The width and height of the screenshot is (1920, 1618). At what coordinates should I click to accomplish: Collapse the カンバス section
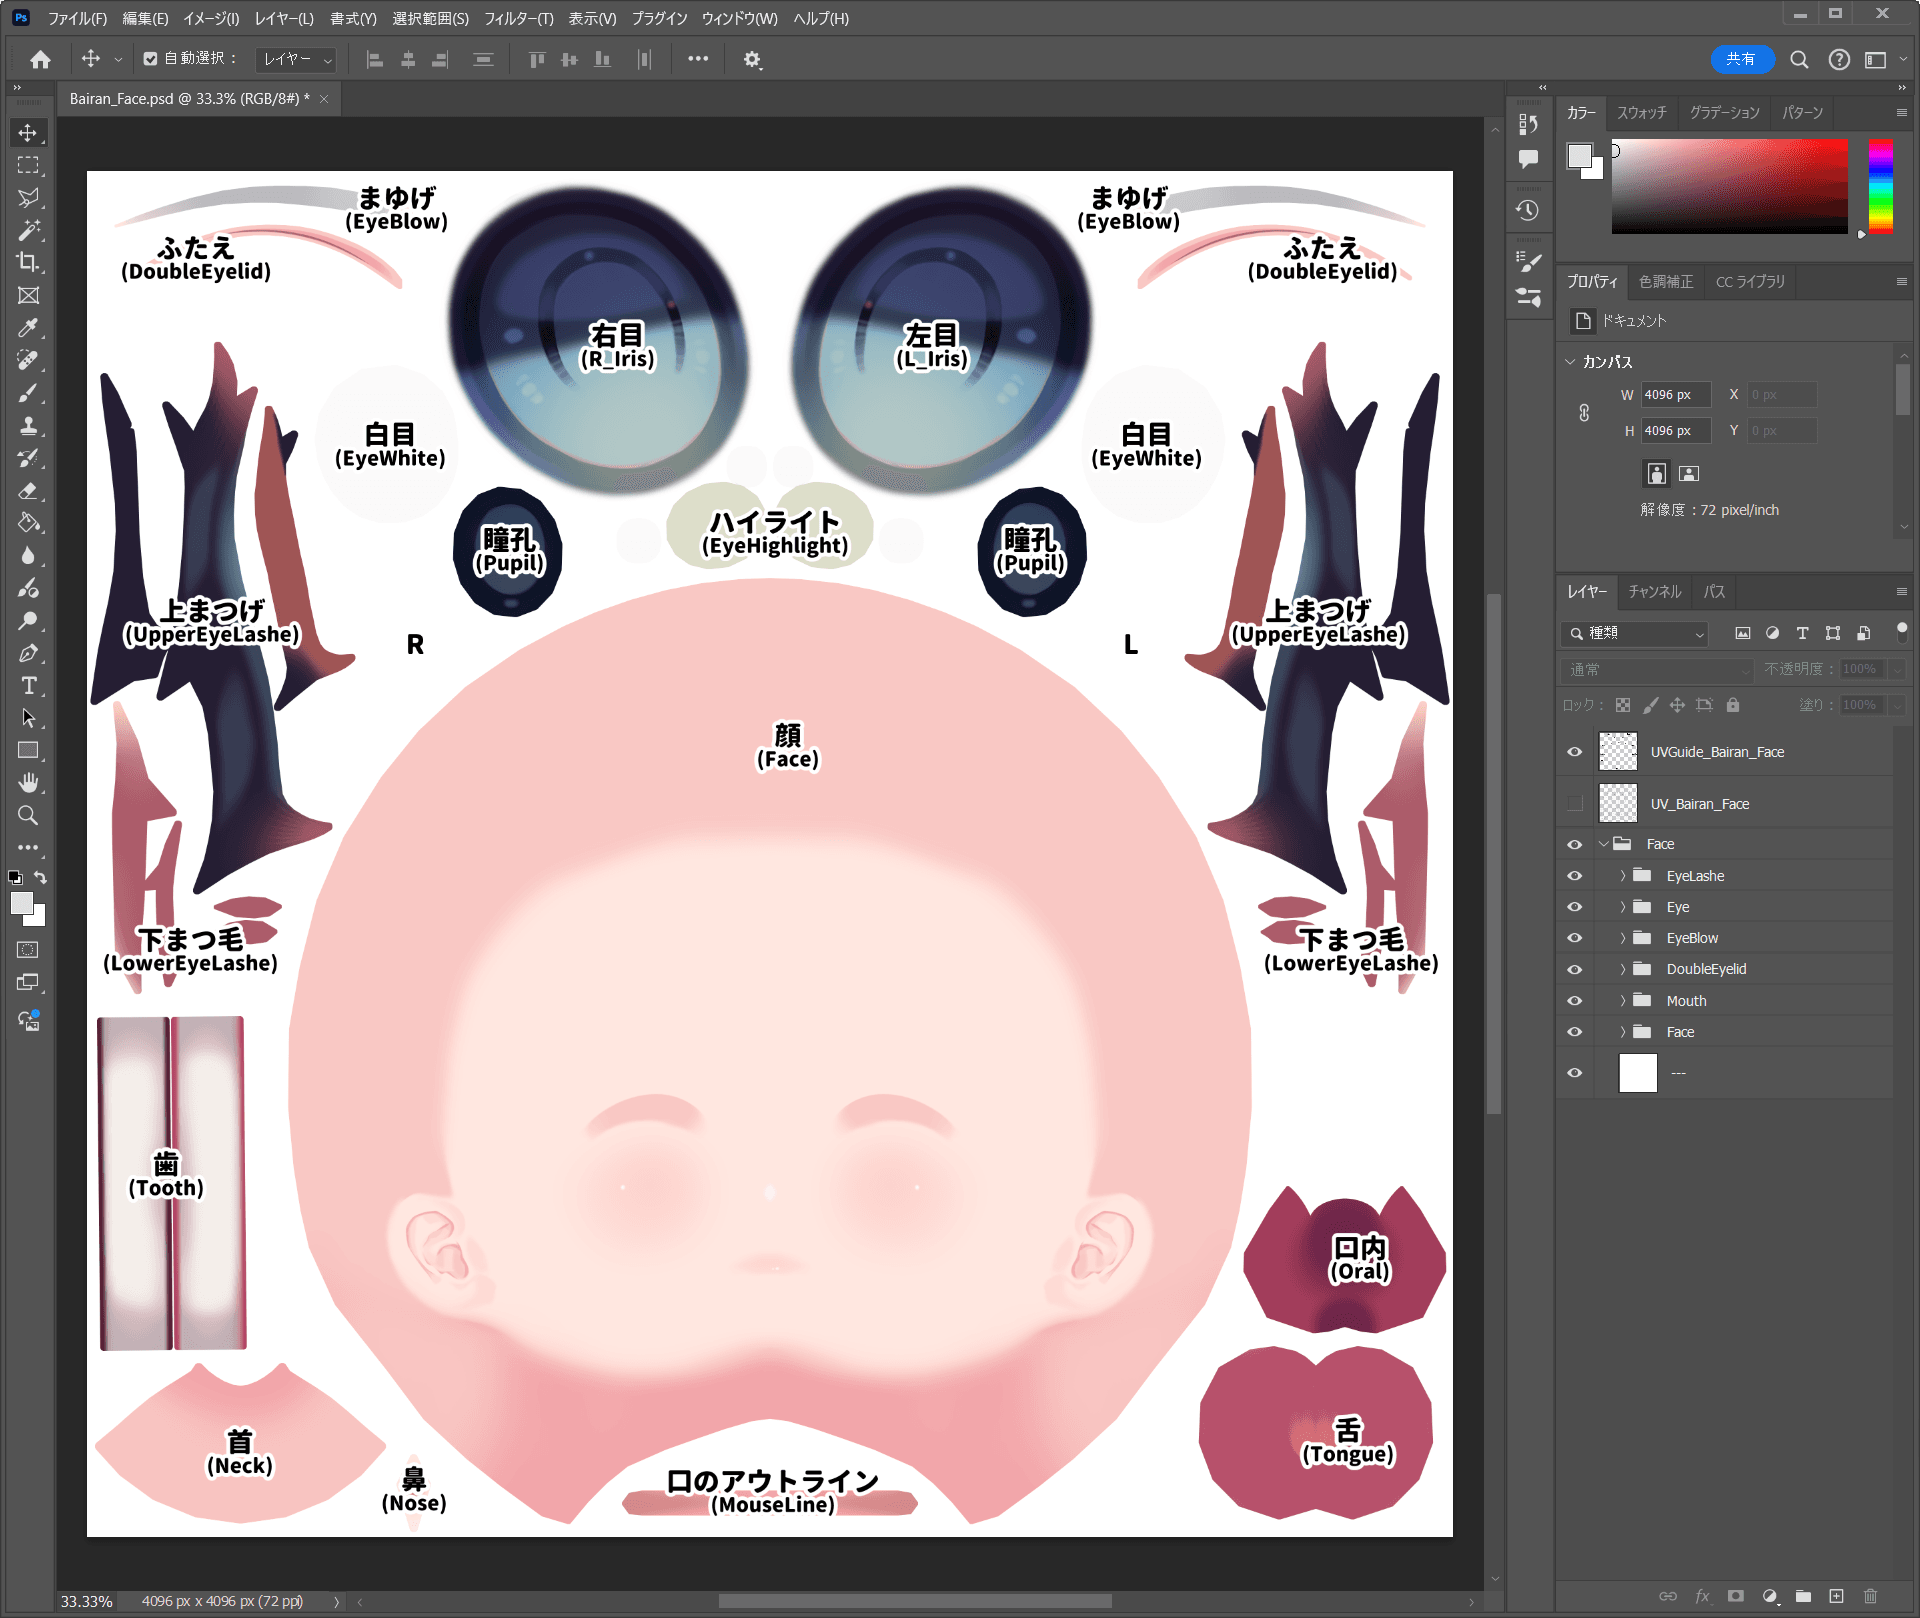[x=1570, y=362]
